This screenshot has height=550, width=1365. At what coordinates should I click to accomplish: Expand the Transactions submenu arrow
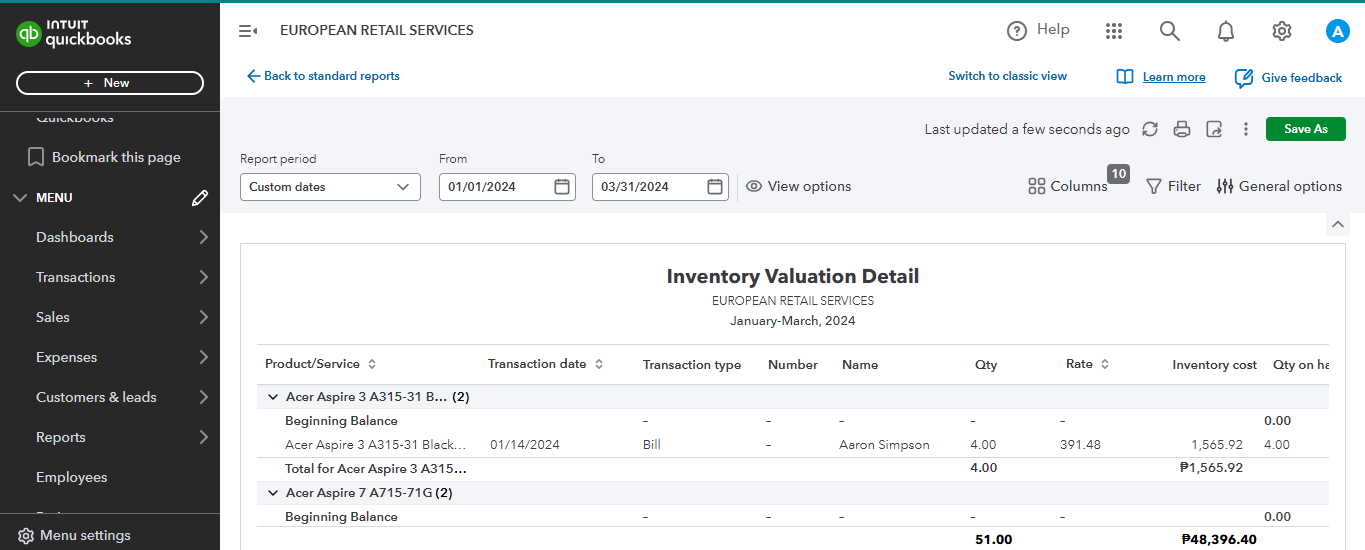point(203,277)
